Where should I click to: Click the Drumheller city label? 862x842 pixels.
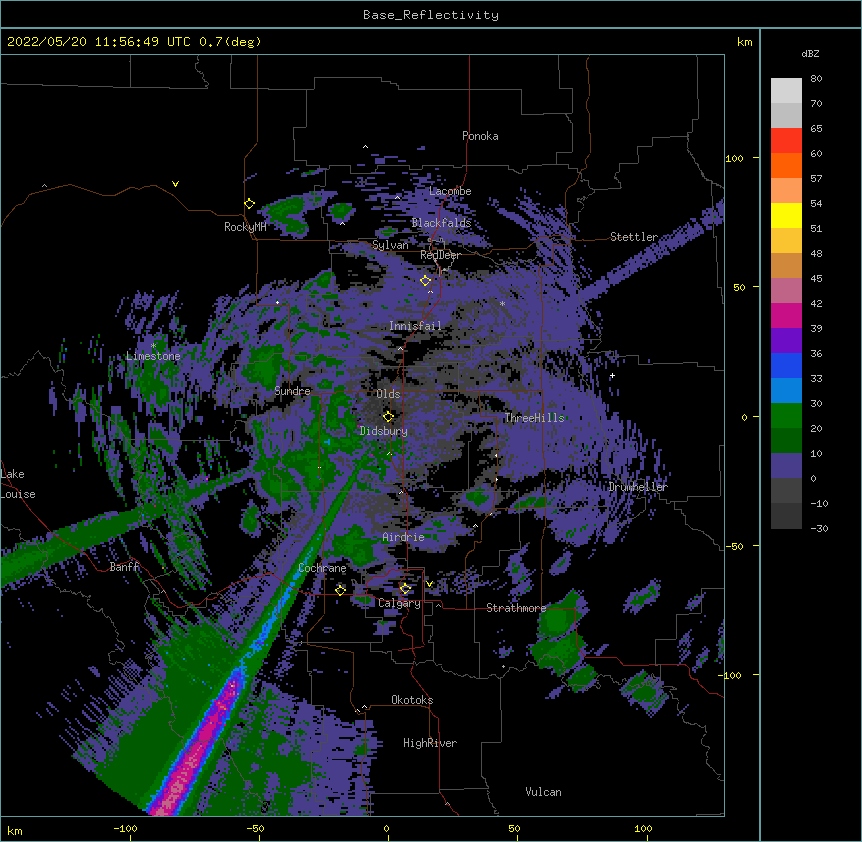[638, 487]
